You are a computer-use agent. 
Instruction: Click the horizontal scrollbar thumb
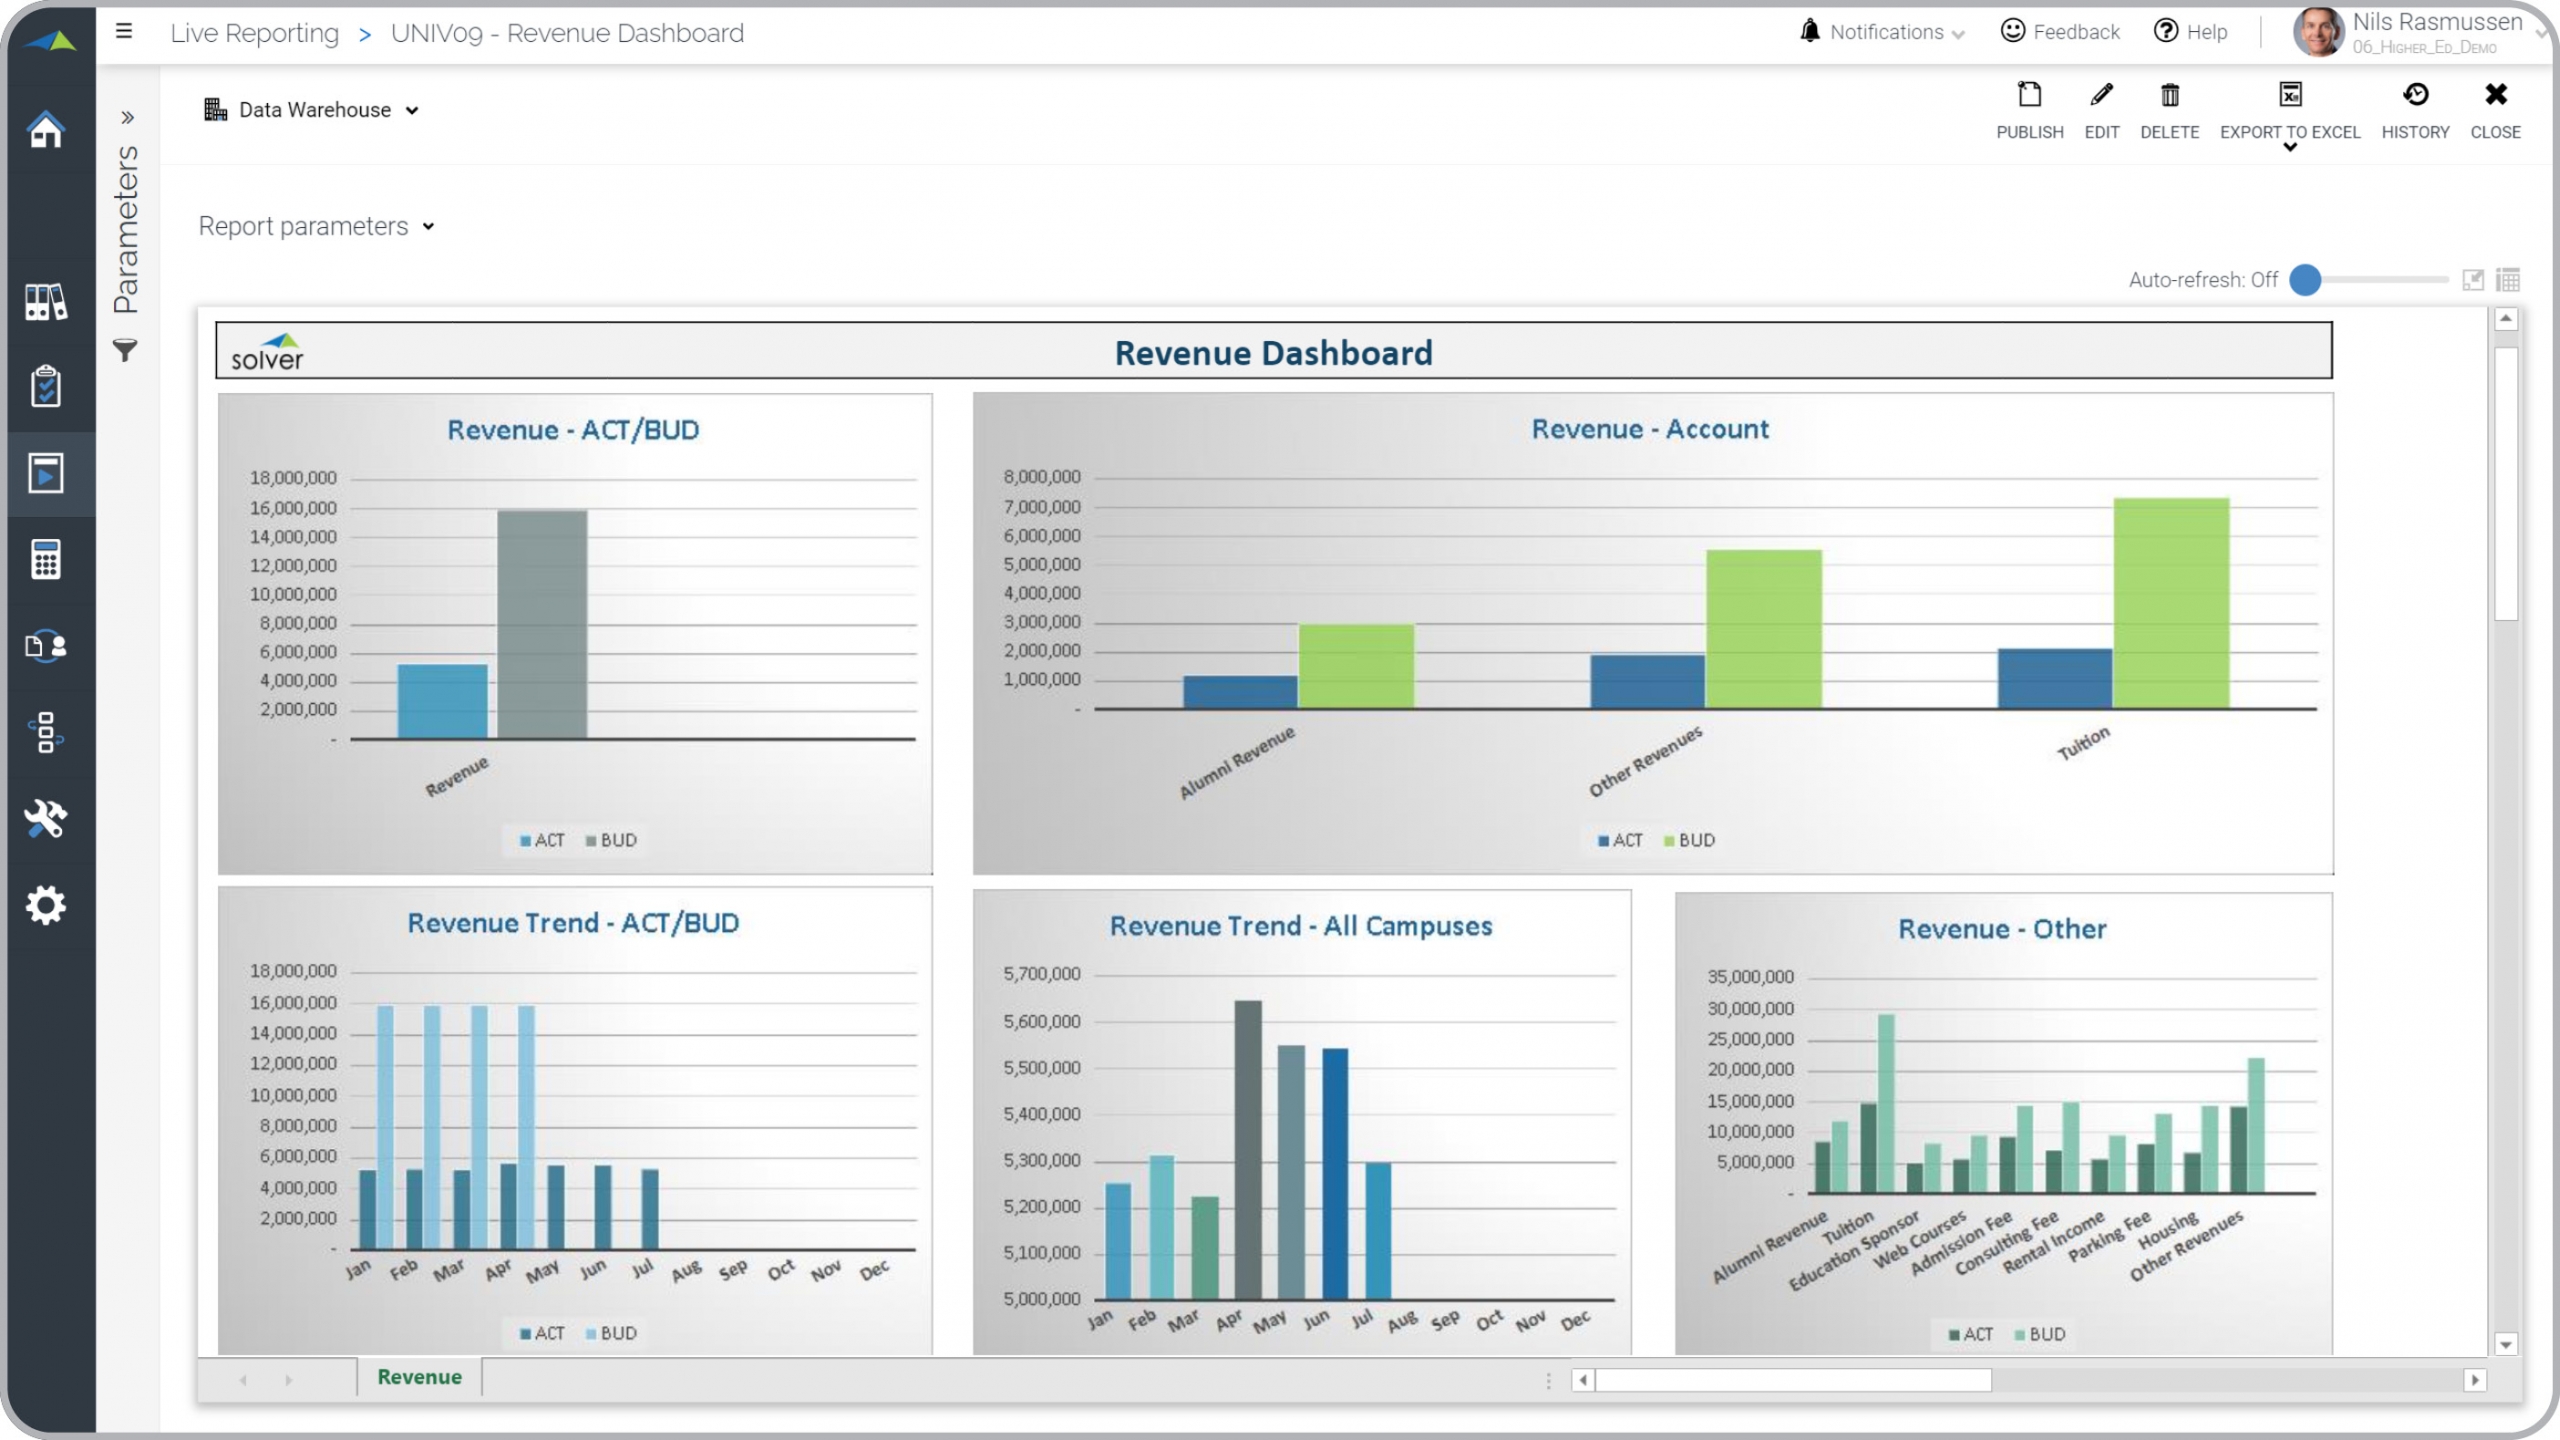tap(1792, 1381)
